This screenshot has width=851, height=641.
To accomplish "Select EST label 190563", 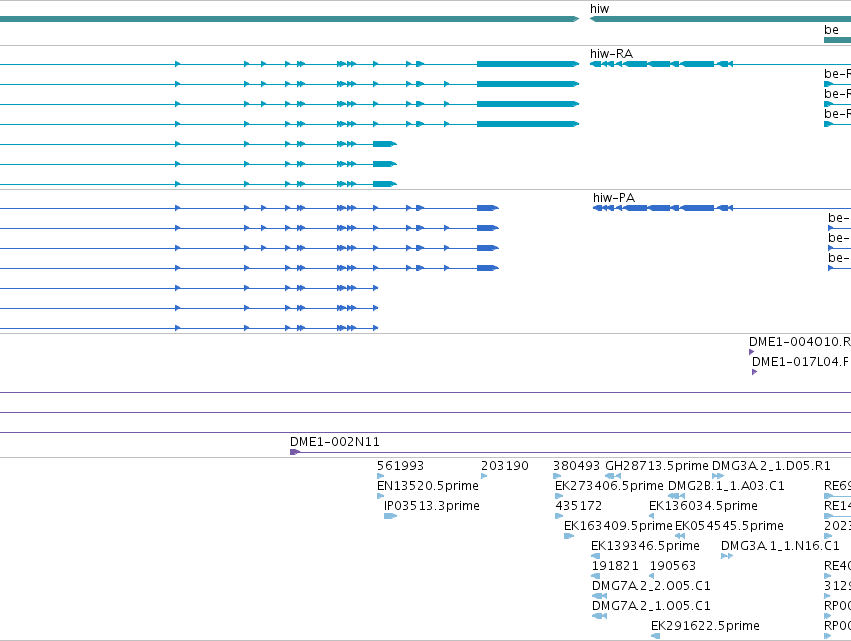I will click(x=673, y=566).
